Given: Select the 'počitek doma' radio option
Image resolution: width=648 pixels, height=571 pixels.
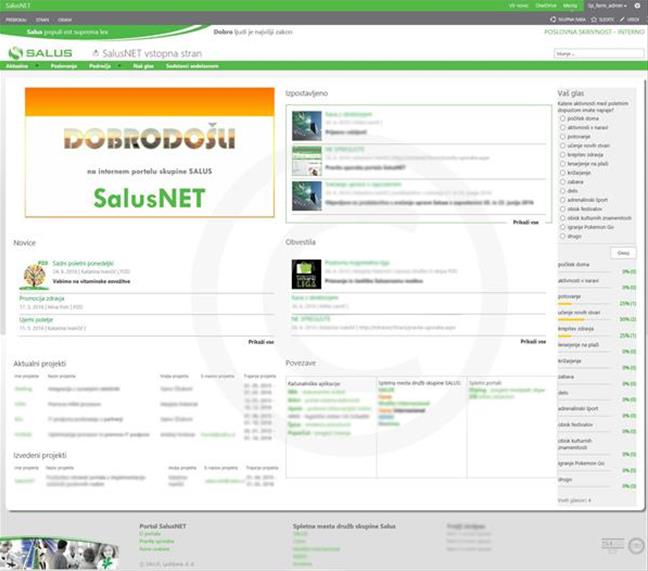Looking at the screenshot, I should point(562,118).
